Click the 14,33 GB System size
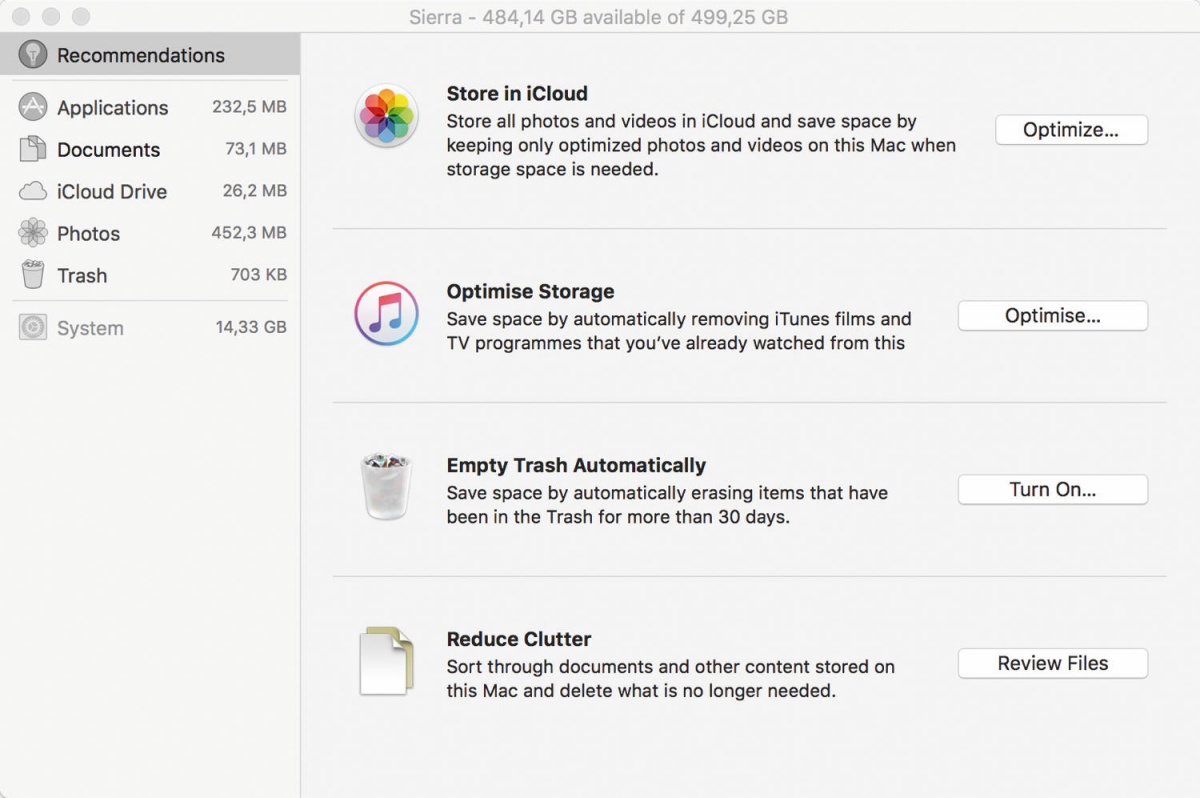 click(x=251, y=327)
